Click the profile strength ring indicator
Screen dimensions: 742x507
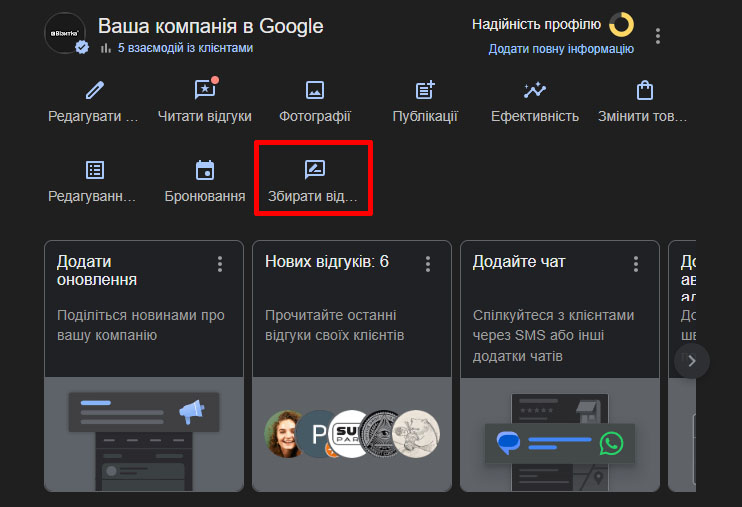click(621, 25)
